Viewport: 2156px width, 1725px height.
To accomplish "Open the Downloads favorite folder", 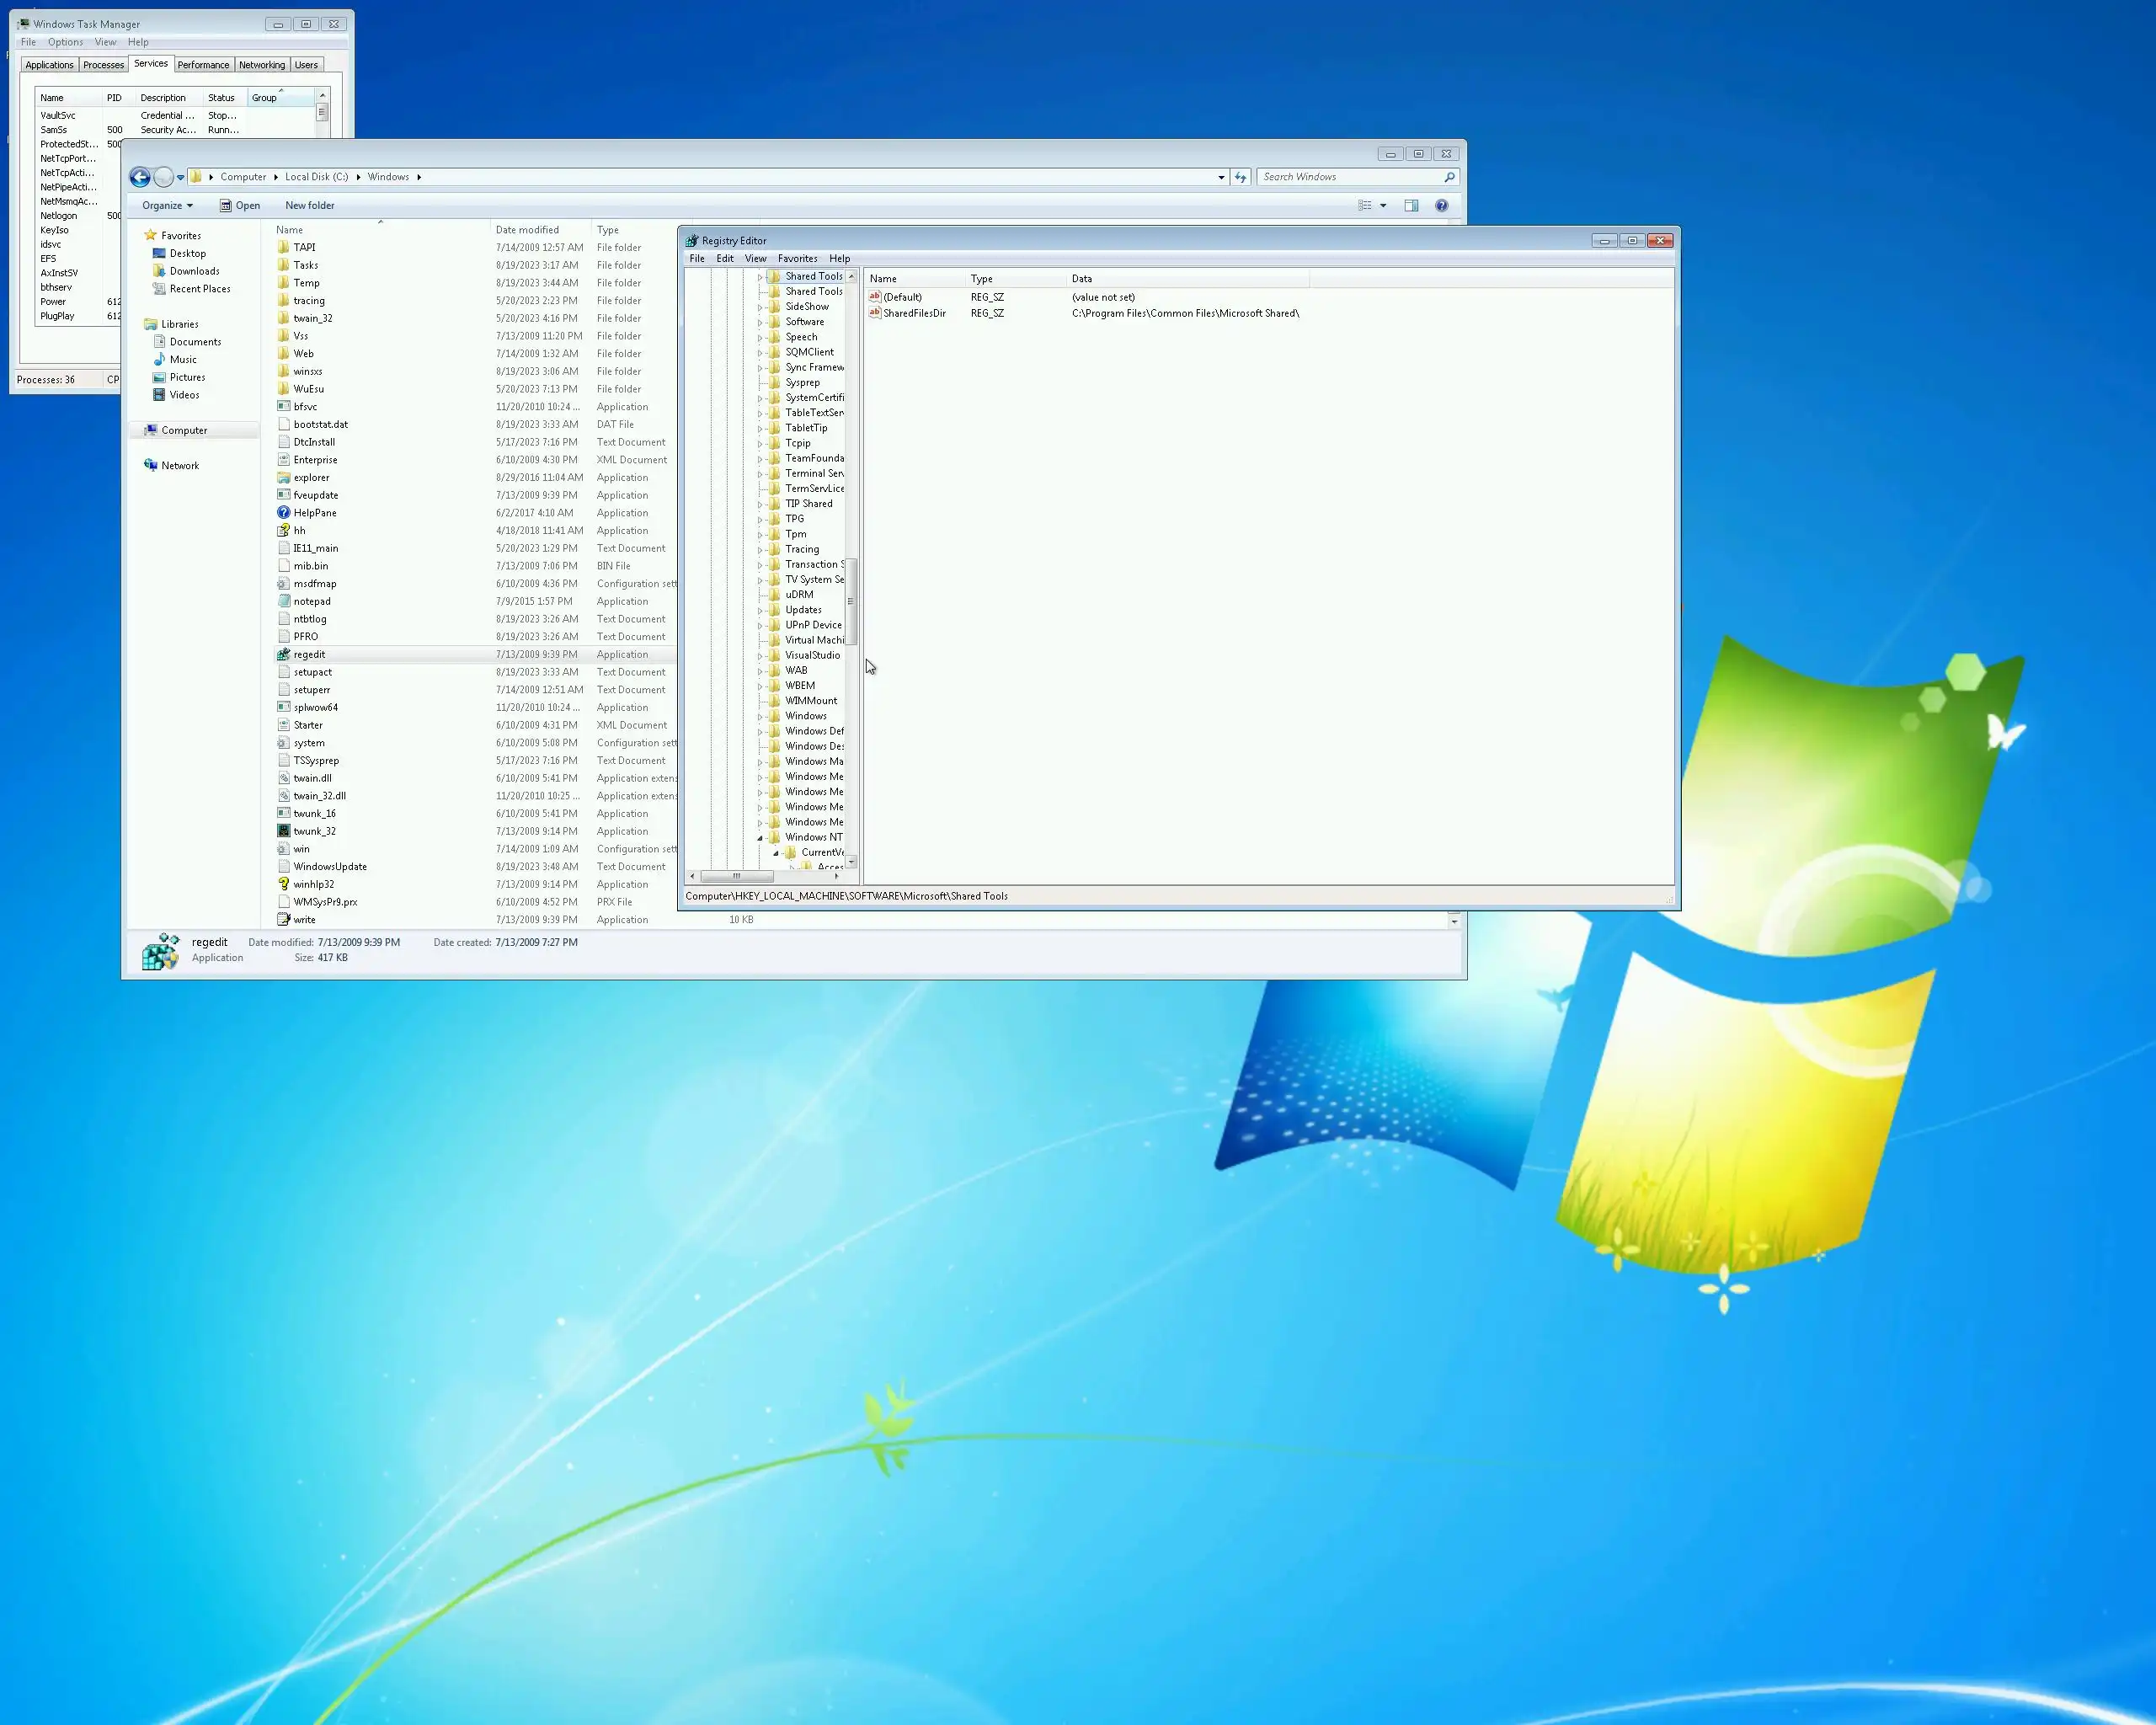I will tap(194, 271).
